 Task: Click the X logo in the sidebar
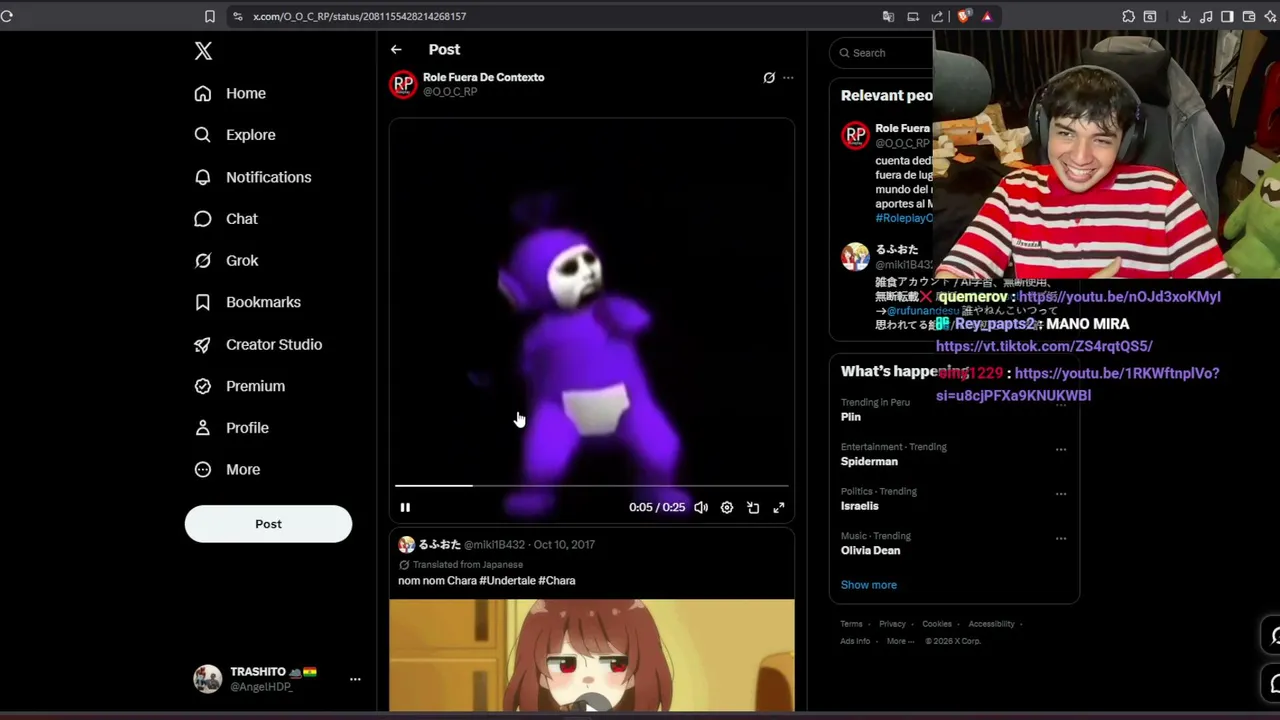[203, 51]
